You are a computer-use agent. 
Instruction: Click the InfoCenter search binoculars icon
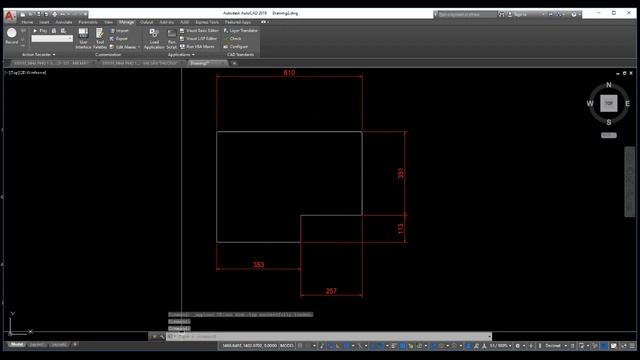(502, 14)
